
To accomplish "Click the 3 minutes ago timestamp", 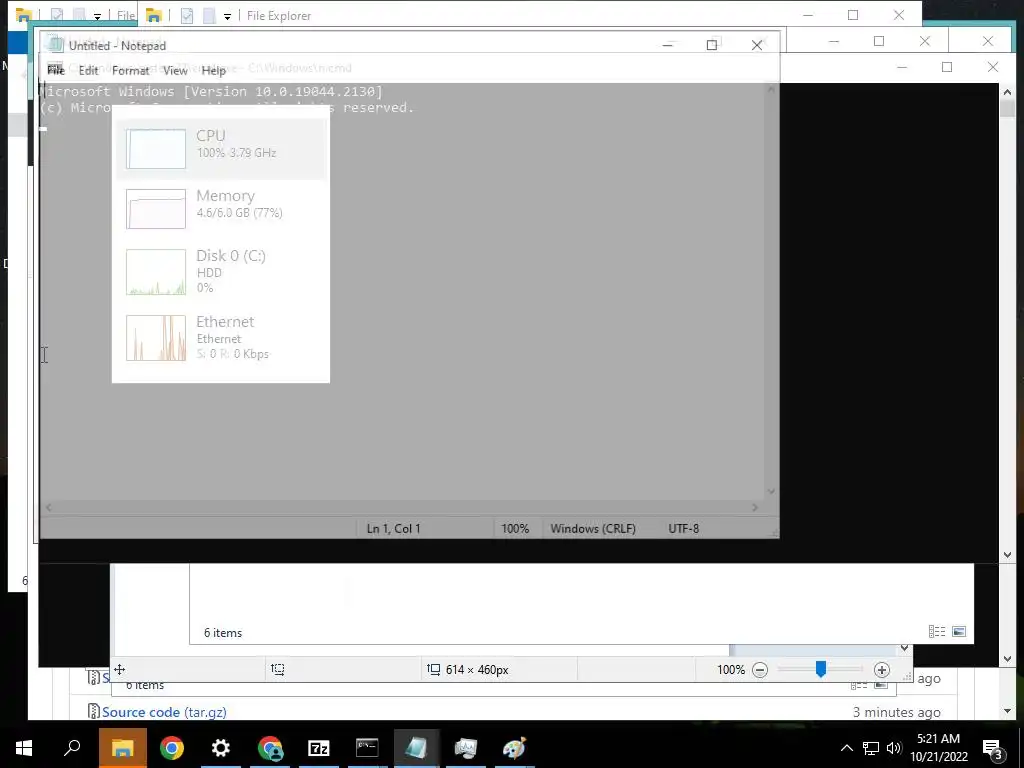I will click(896, 712).
